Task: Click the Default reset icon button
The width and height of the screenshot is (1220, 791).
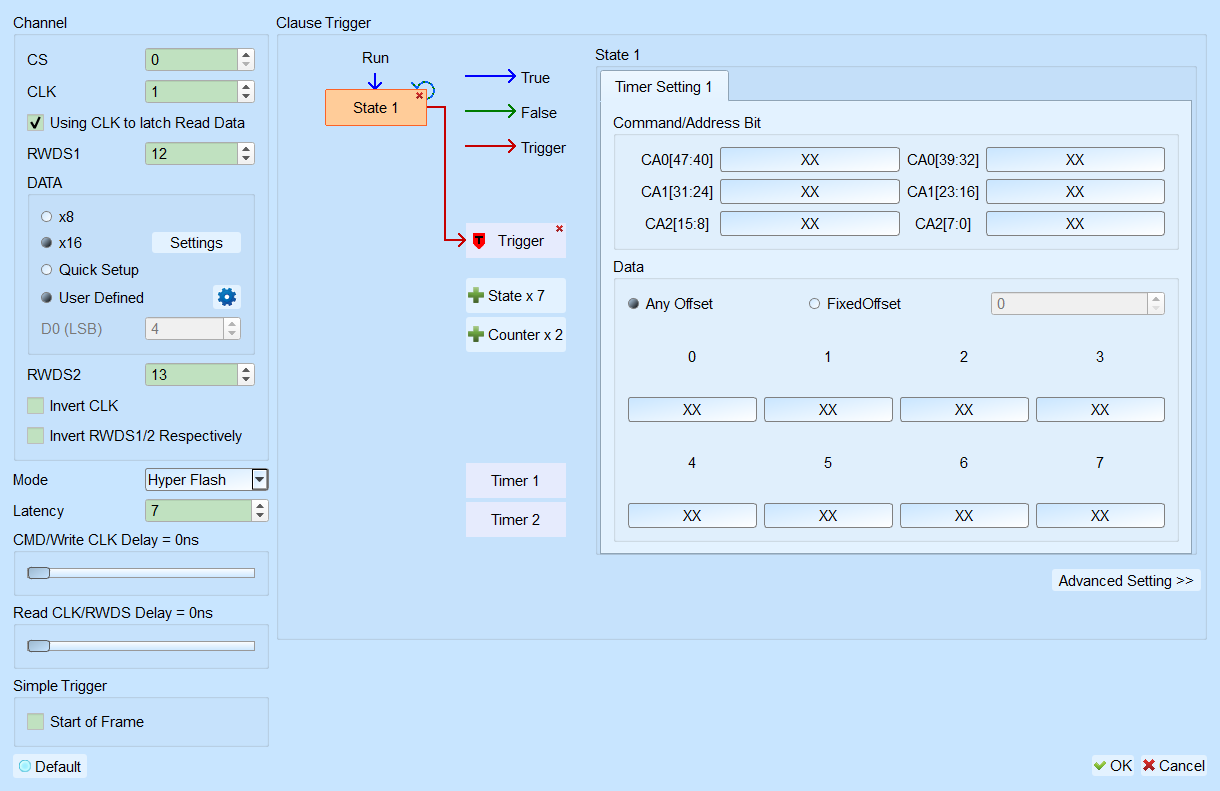Action: 25,766
